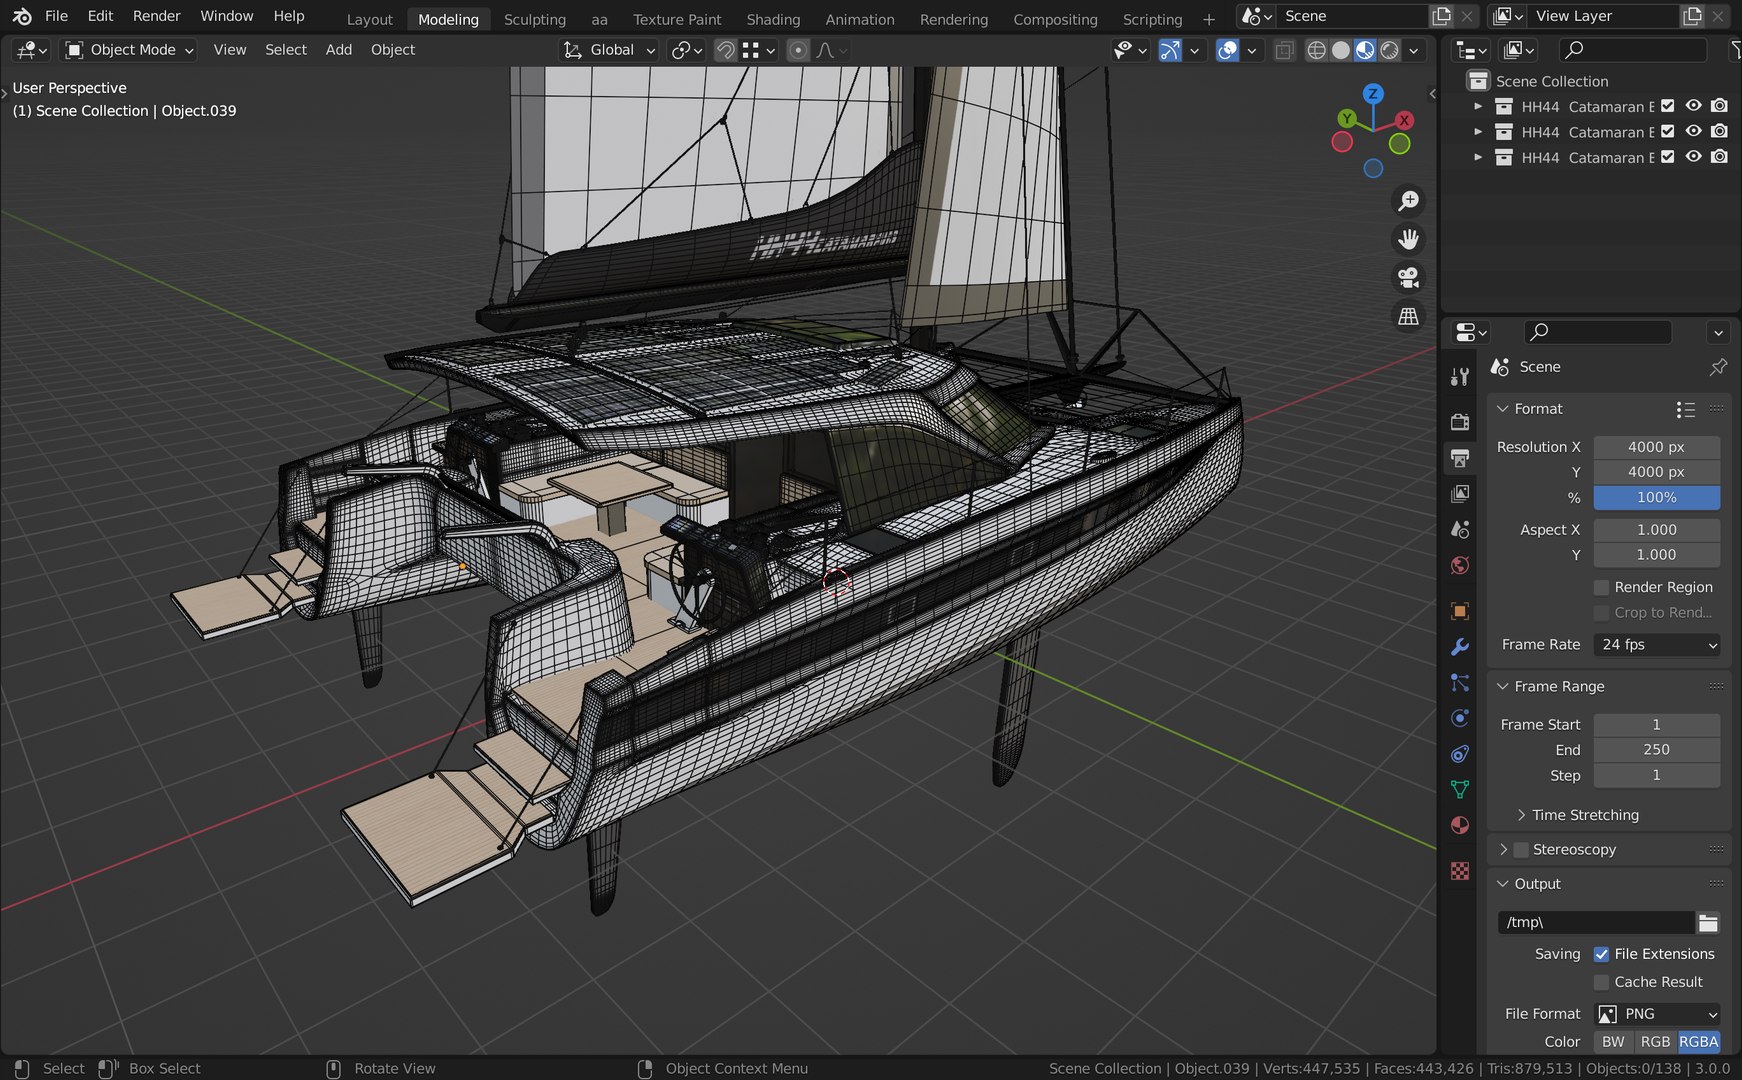Toggle viewport overlays button
Image resolution: width=1742 pixels, height=1080 pixels.
click(1227, 50)
